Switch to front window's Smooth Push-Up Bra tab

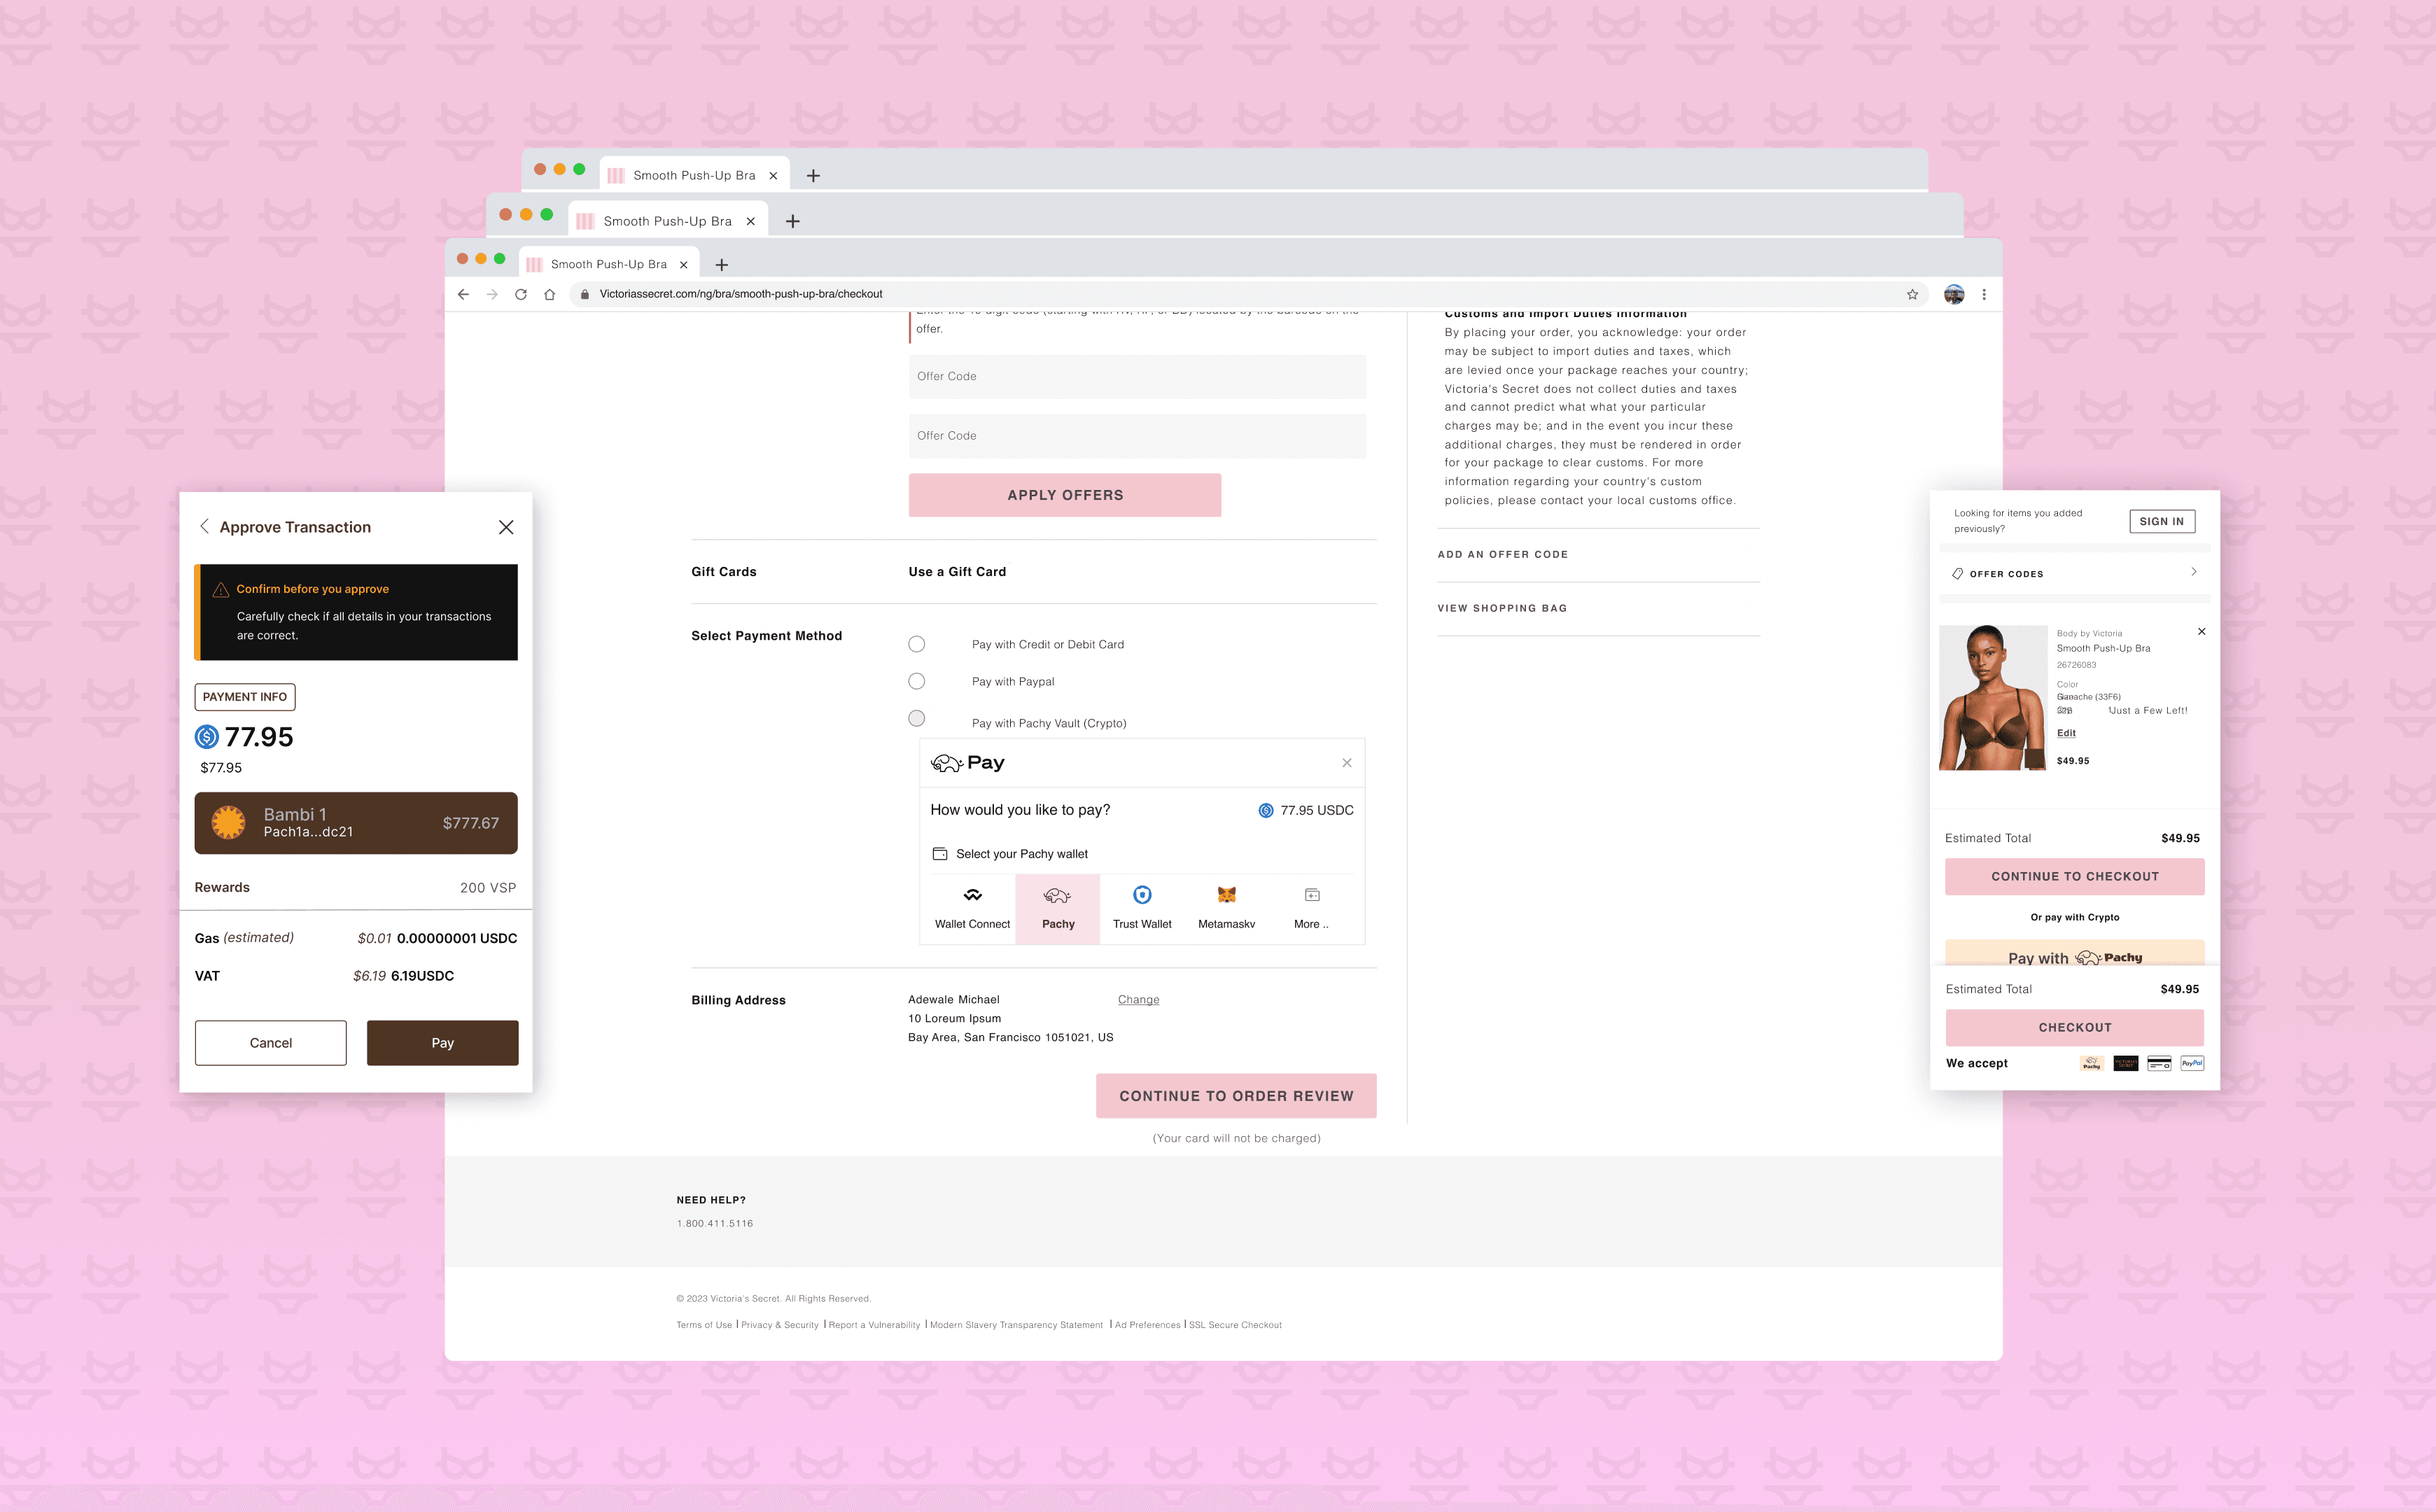pos(608,265)
